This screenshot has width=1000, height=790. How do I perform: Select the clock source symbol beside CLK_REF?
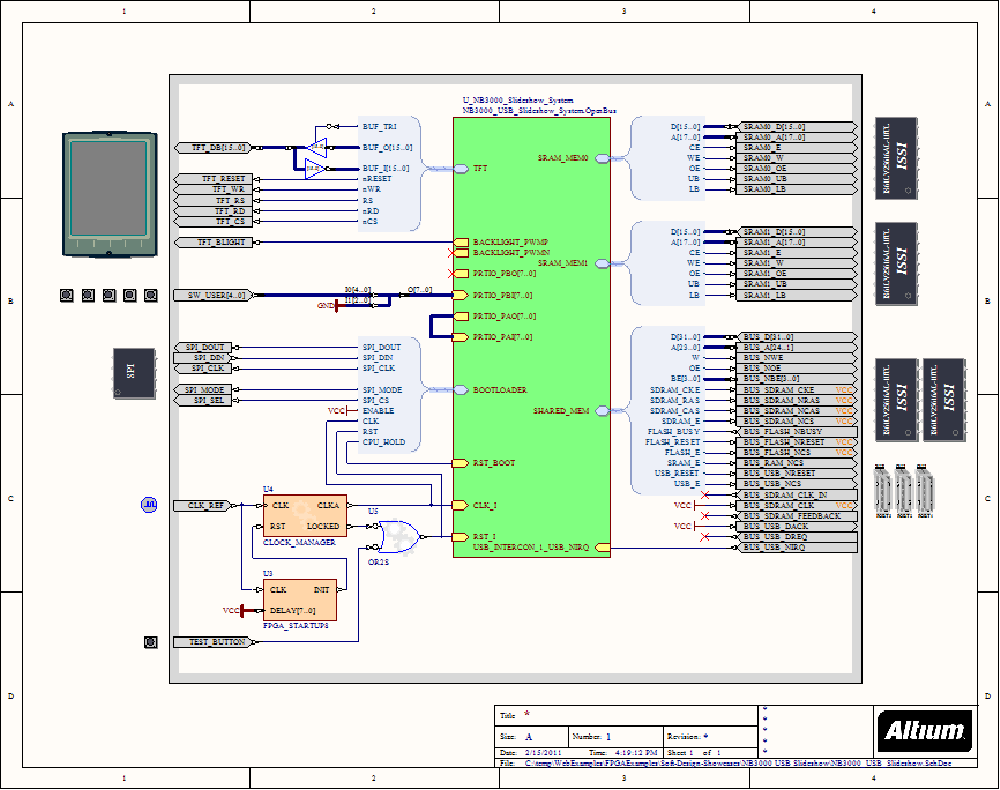point(149,505)
